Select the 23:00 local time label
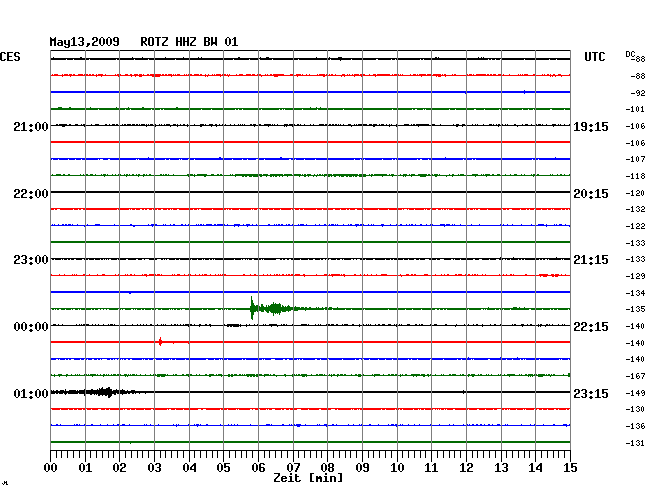Screen dimensions: 650x494 (x=31, y=260)
